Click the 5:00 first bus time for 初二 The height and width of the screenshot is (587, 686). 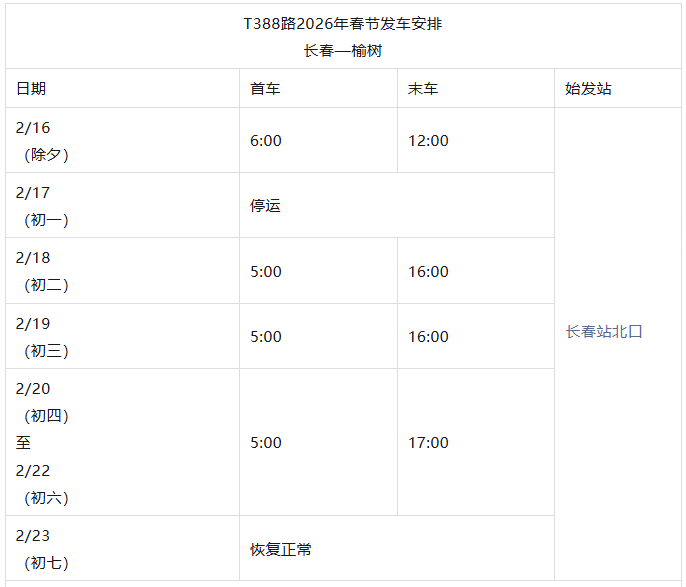[266, 272]
